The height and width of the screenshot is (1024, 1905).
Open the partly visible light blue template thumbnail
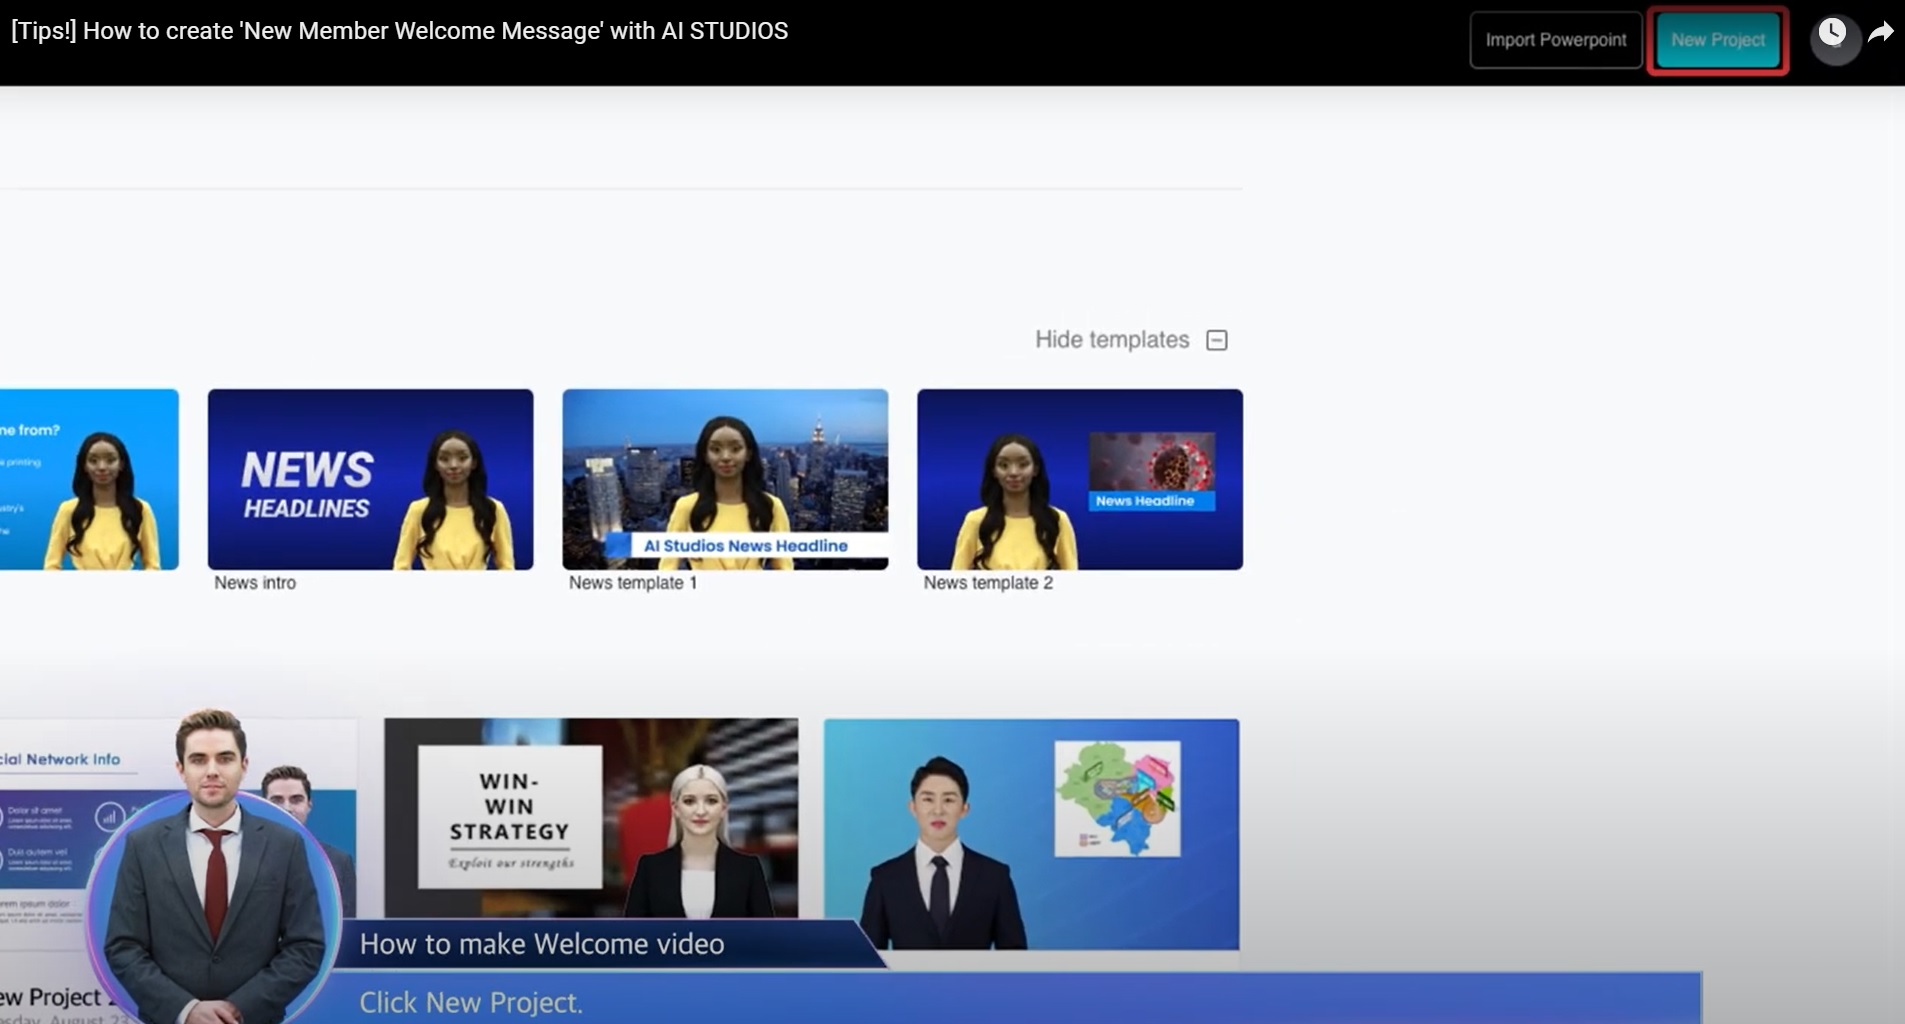(x=89, y=479)
